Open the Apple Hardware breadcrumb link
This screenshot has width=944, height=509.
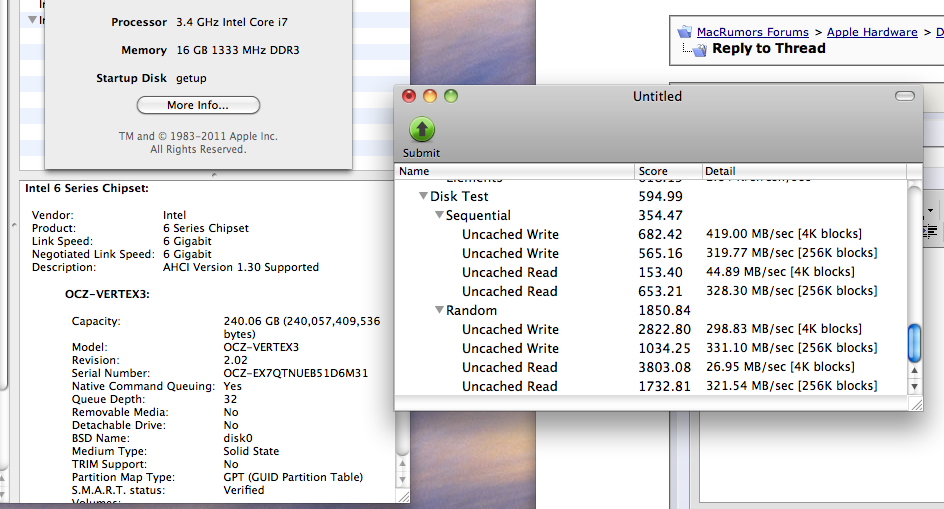coord(872,32)
